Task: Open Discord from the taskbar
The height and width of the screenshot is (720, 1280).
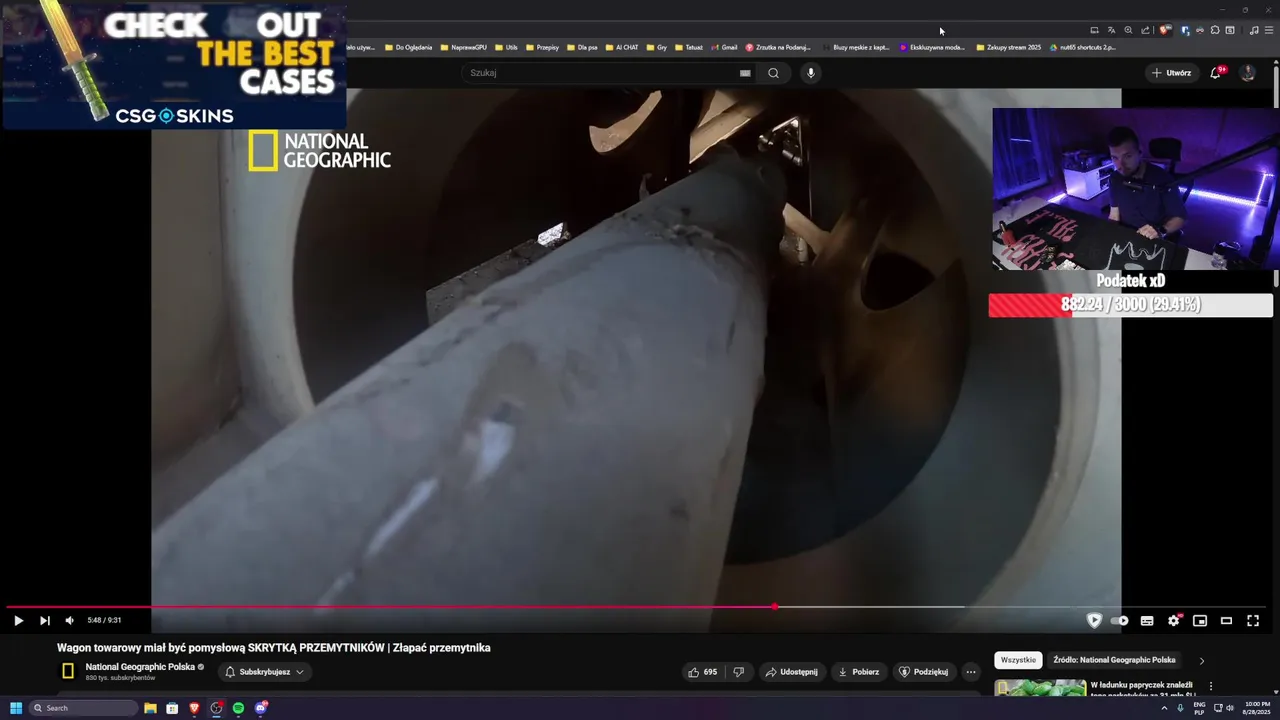Action: [x=261, y=708]
